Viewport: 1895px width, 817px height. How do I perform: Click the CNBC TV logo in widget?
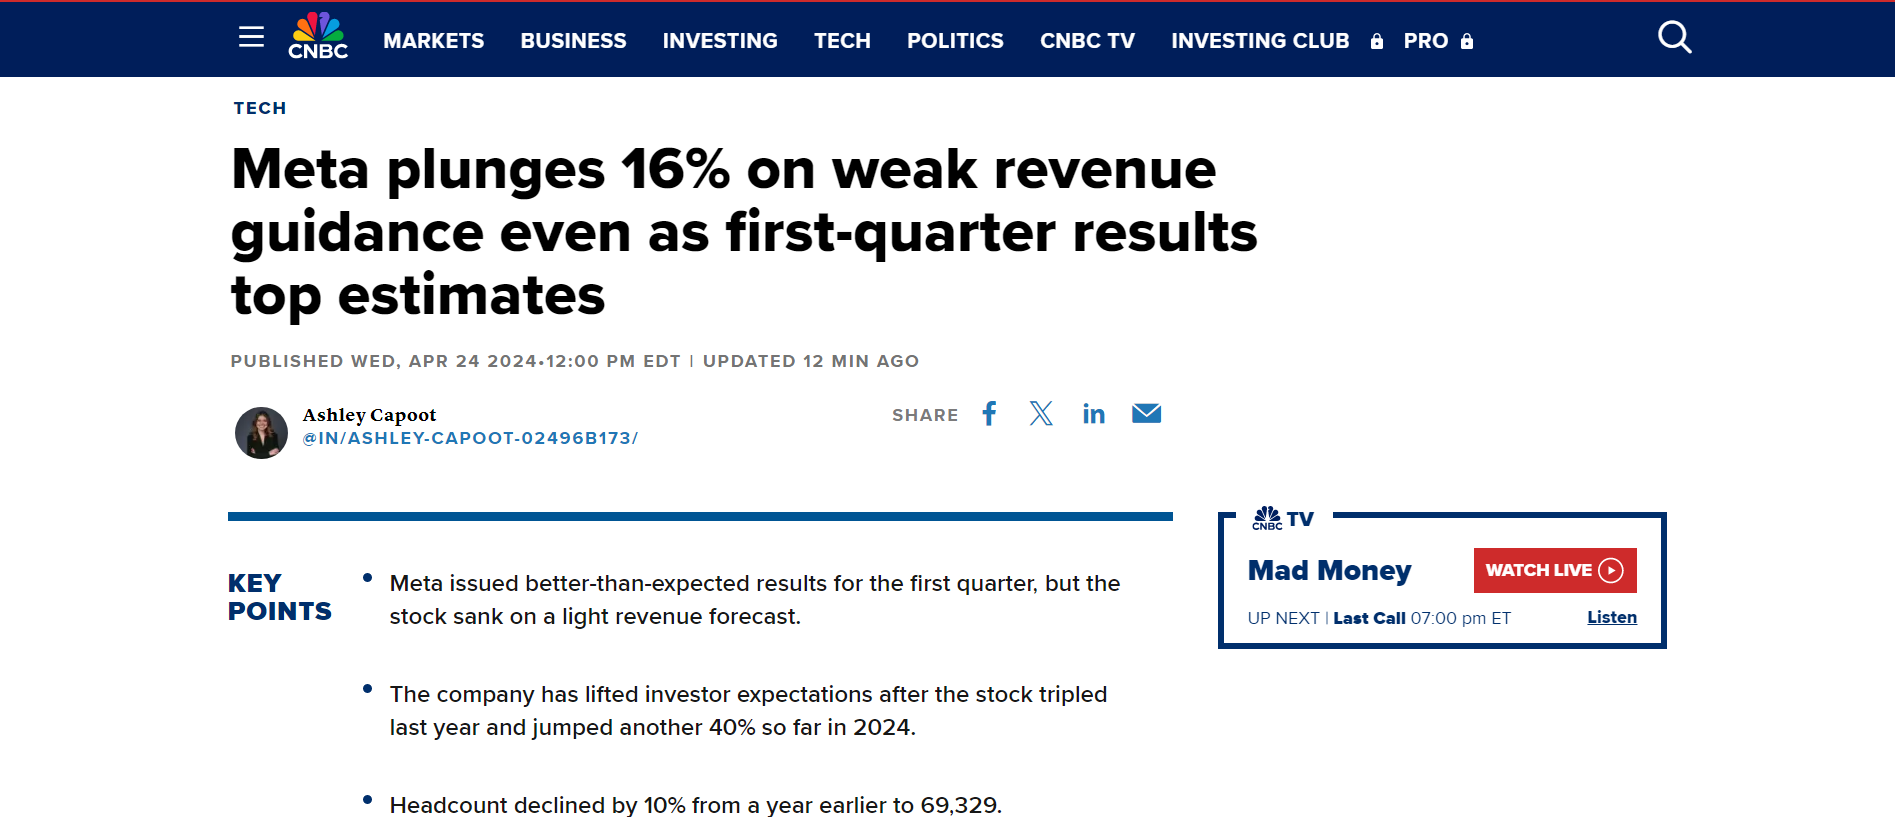(1282, 518)
